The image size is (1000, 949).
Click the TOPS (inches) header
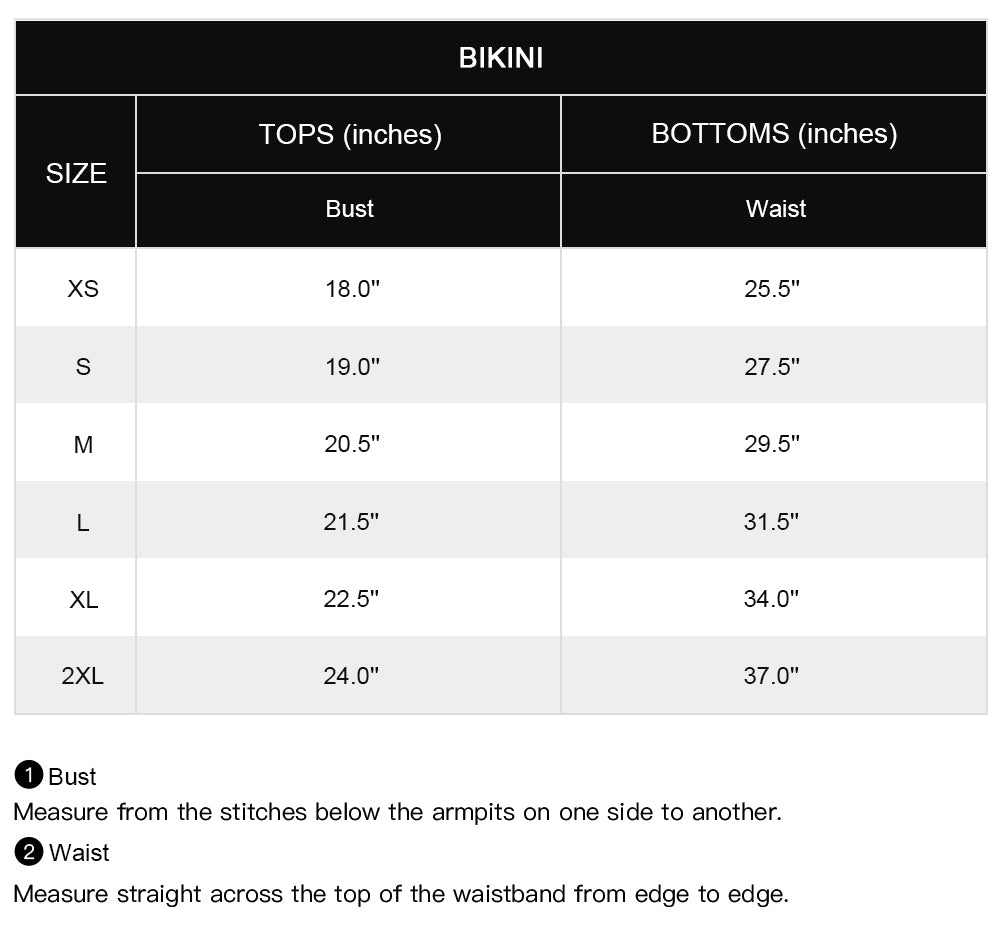tap(350, 134)
